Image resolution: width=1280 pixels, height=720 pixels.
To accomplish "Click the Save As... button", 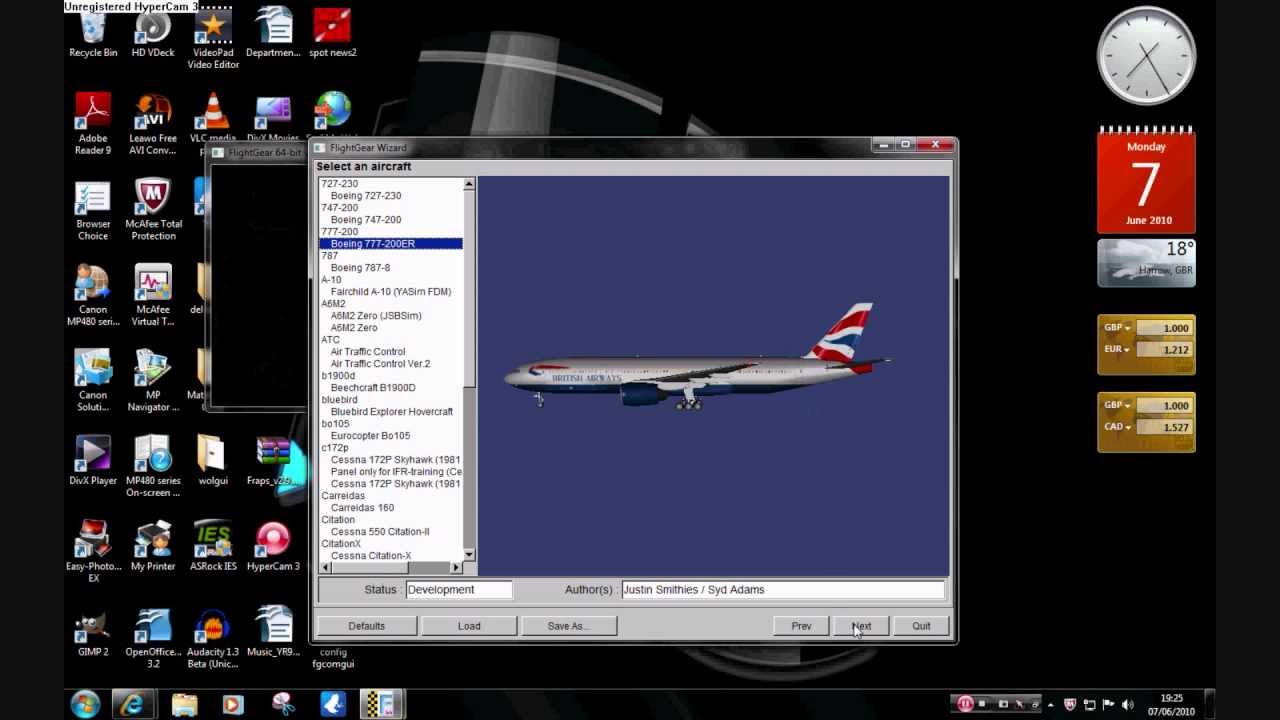I will 569,626.
